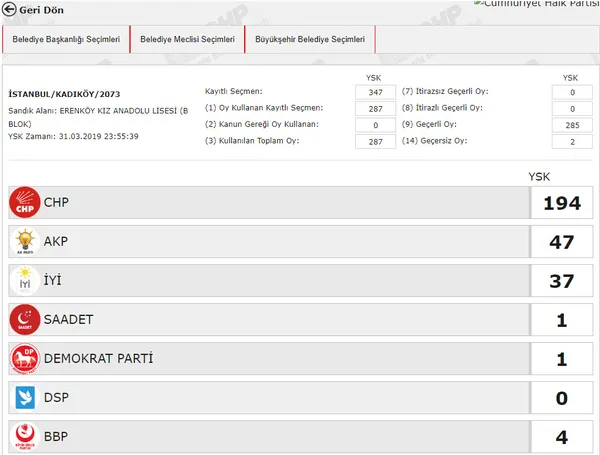Screen dimensions: 600x455
Task: Click the AKP party logo
Action: point(22,242)
